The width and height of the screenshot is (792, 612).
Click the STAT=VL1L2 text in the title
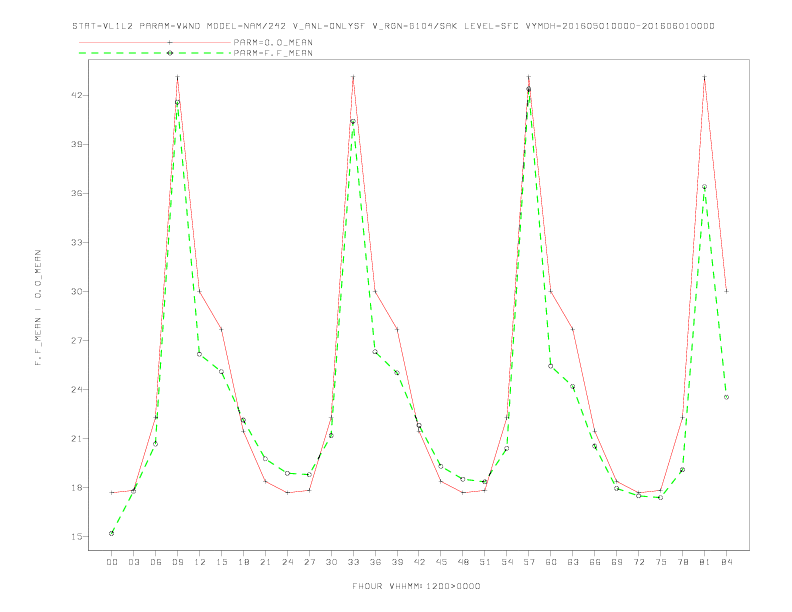pyautogui.click(x=103, y=26)
